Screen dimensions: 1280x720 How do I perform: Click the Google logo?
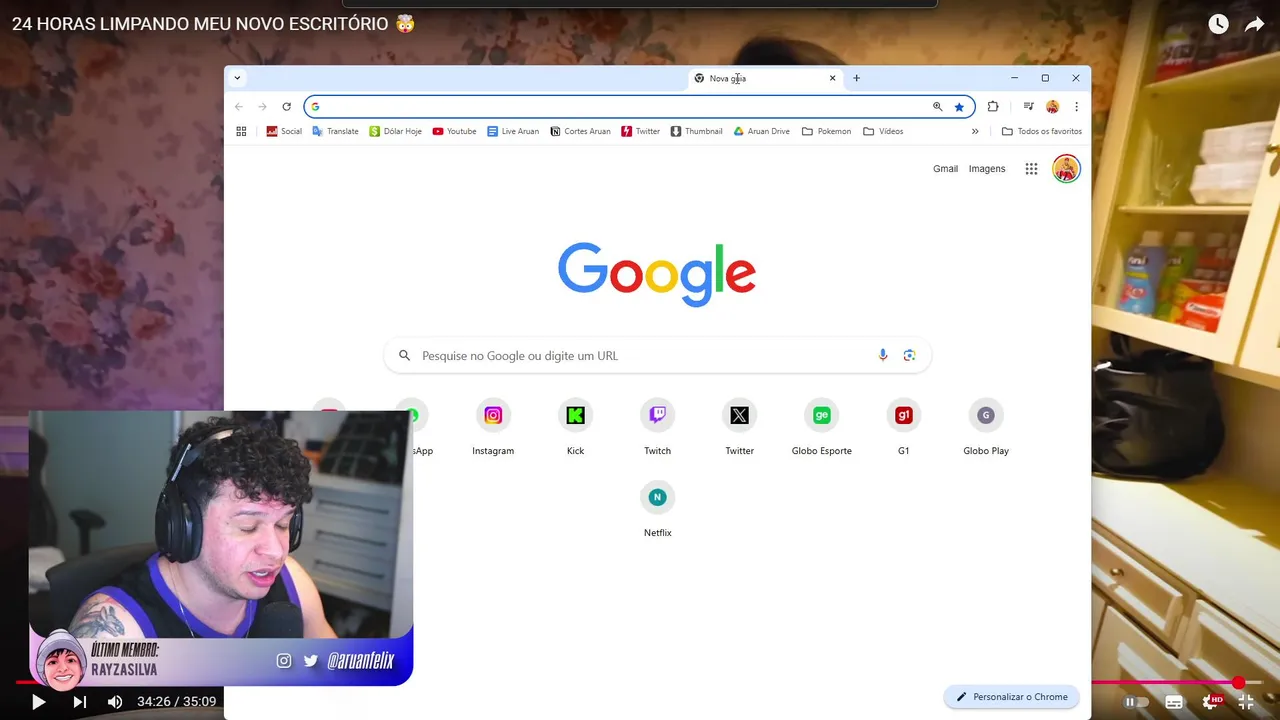[x=657, y=273]
